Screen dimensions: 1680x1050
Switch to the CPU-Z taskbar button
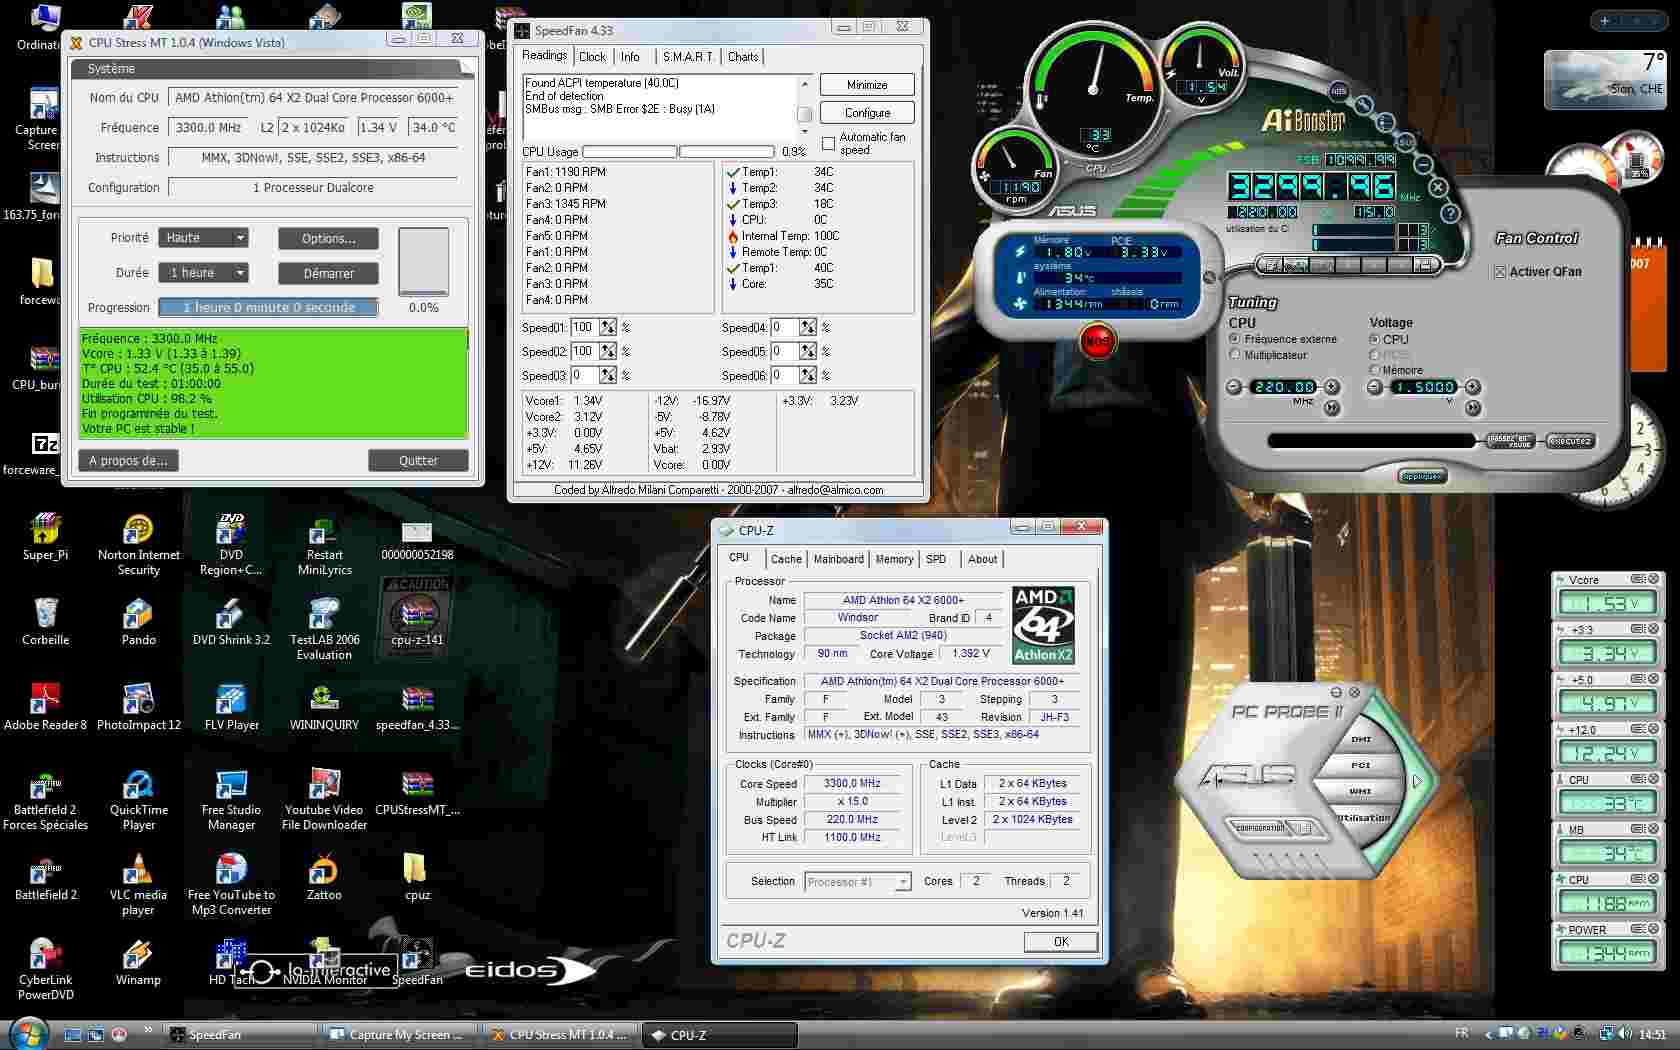click(x=719, y=1035)
